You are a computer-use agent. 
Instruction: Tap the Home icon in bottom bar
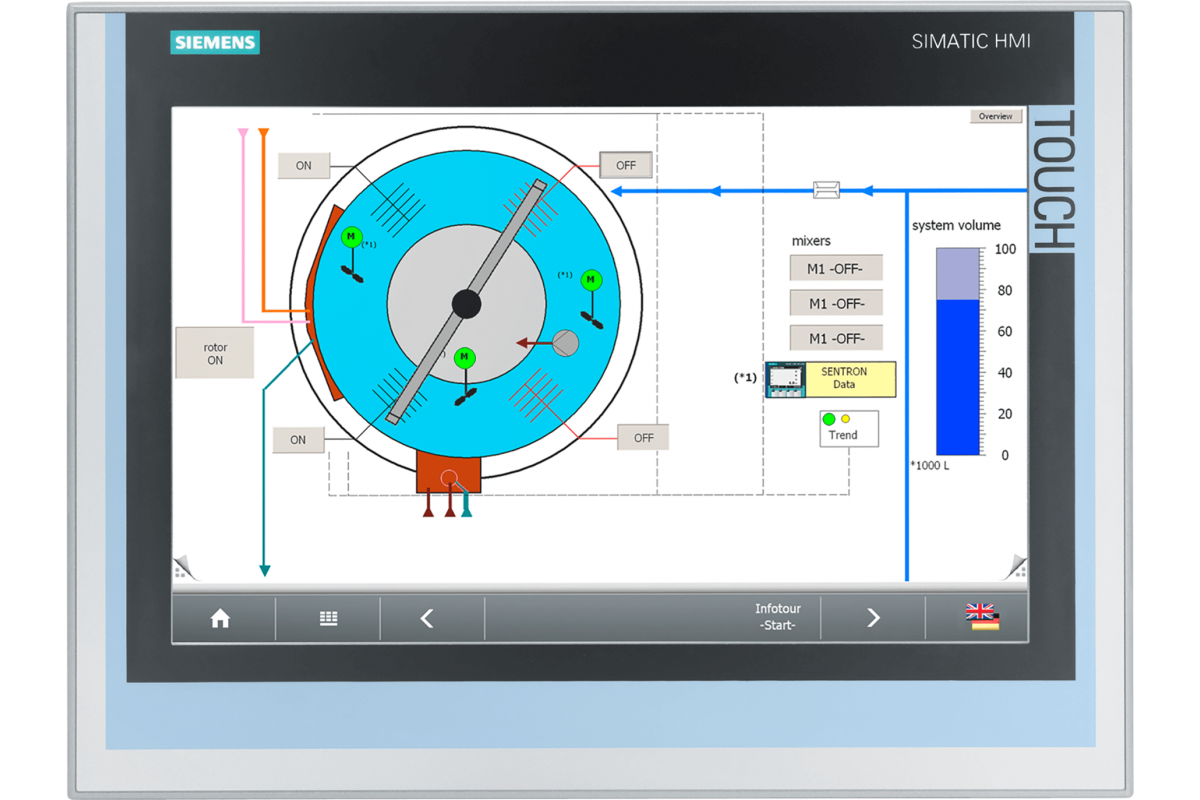tap(220, 619)
